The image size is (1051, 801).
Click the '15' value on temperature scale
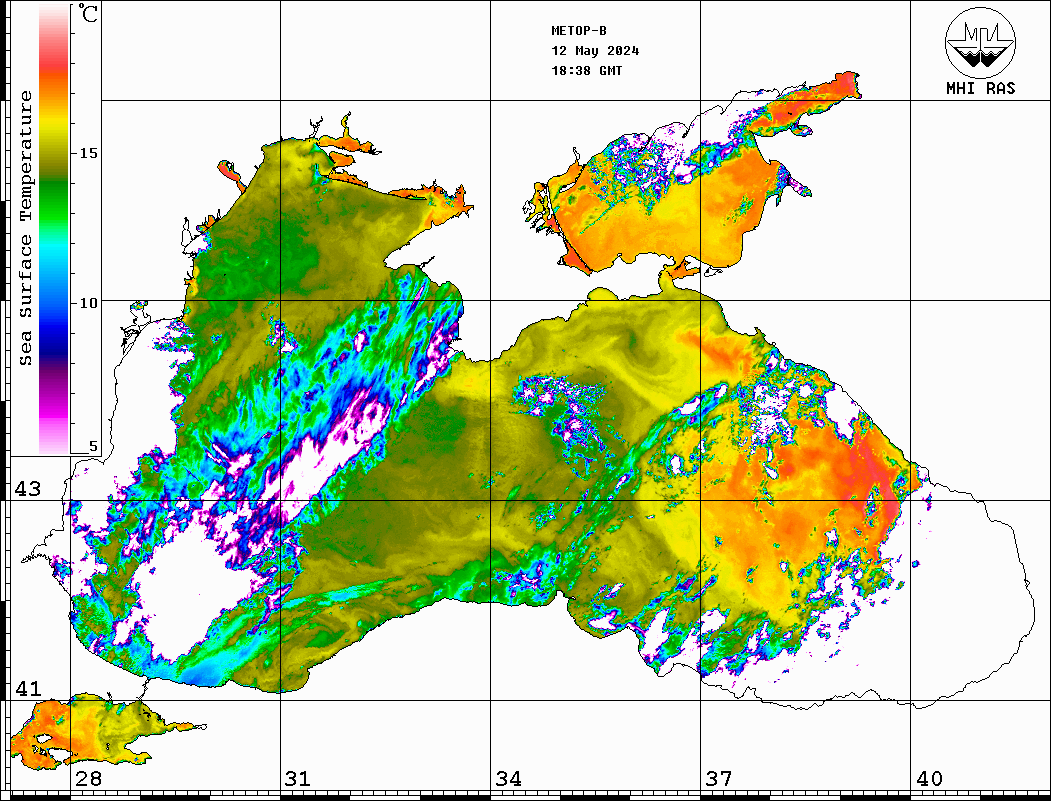tap(88, 153)
